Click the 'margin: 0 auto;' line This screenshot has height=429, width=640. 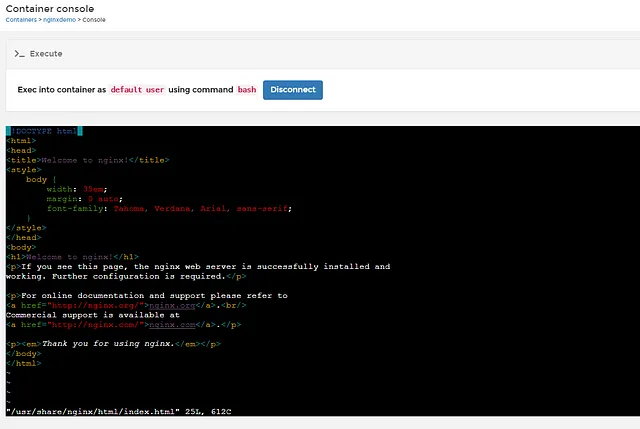click(84, 199)
